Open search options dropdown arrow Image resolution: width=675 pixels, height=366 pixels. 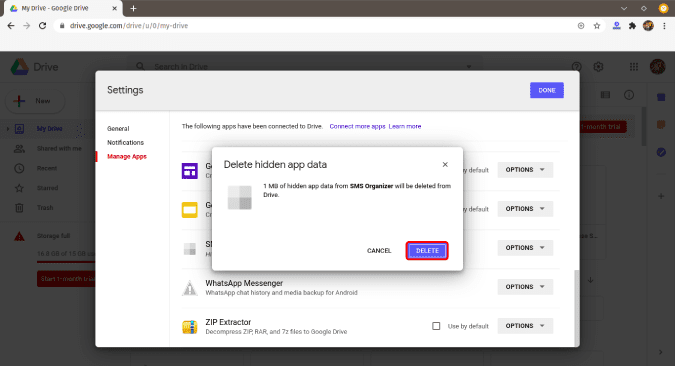pos(469,67)
